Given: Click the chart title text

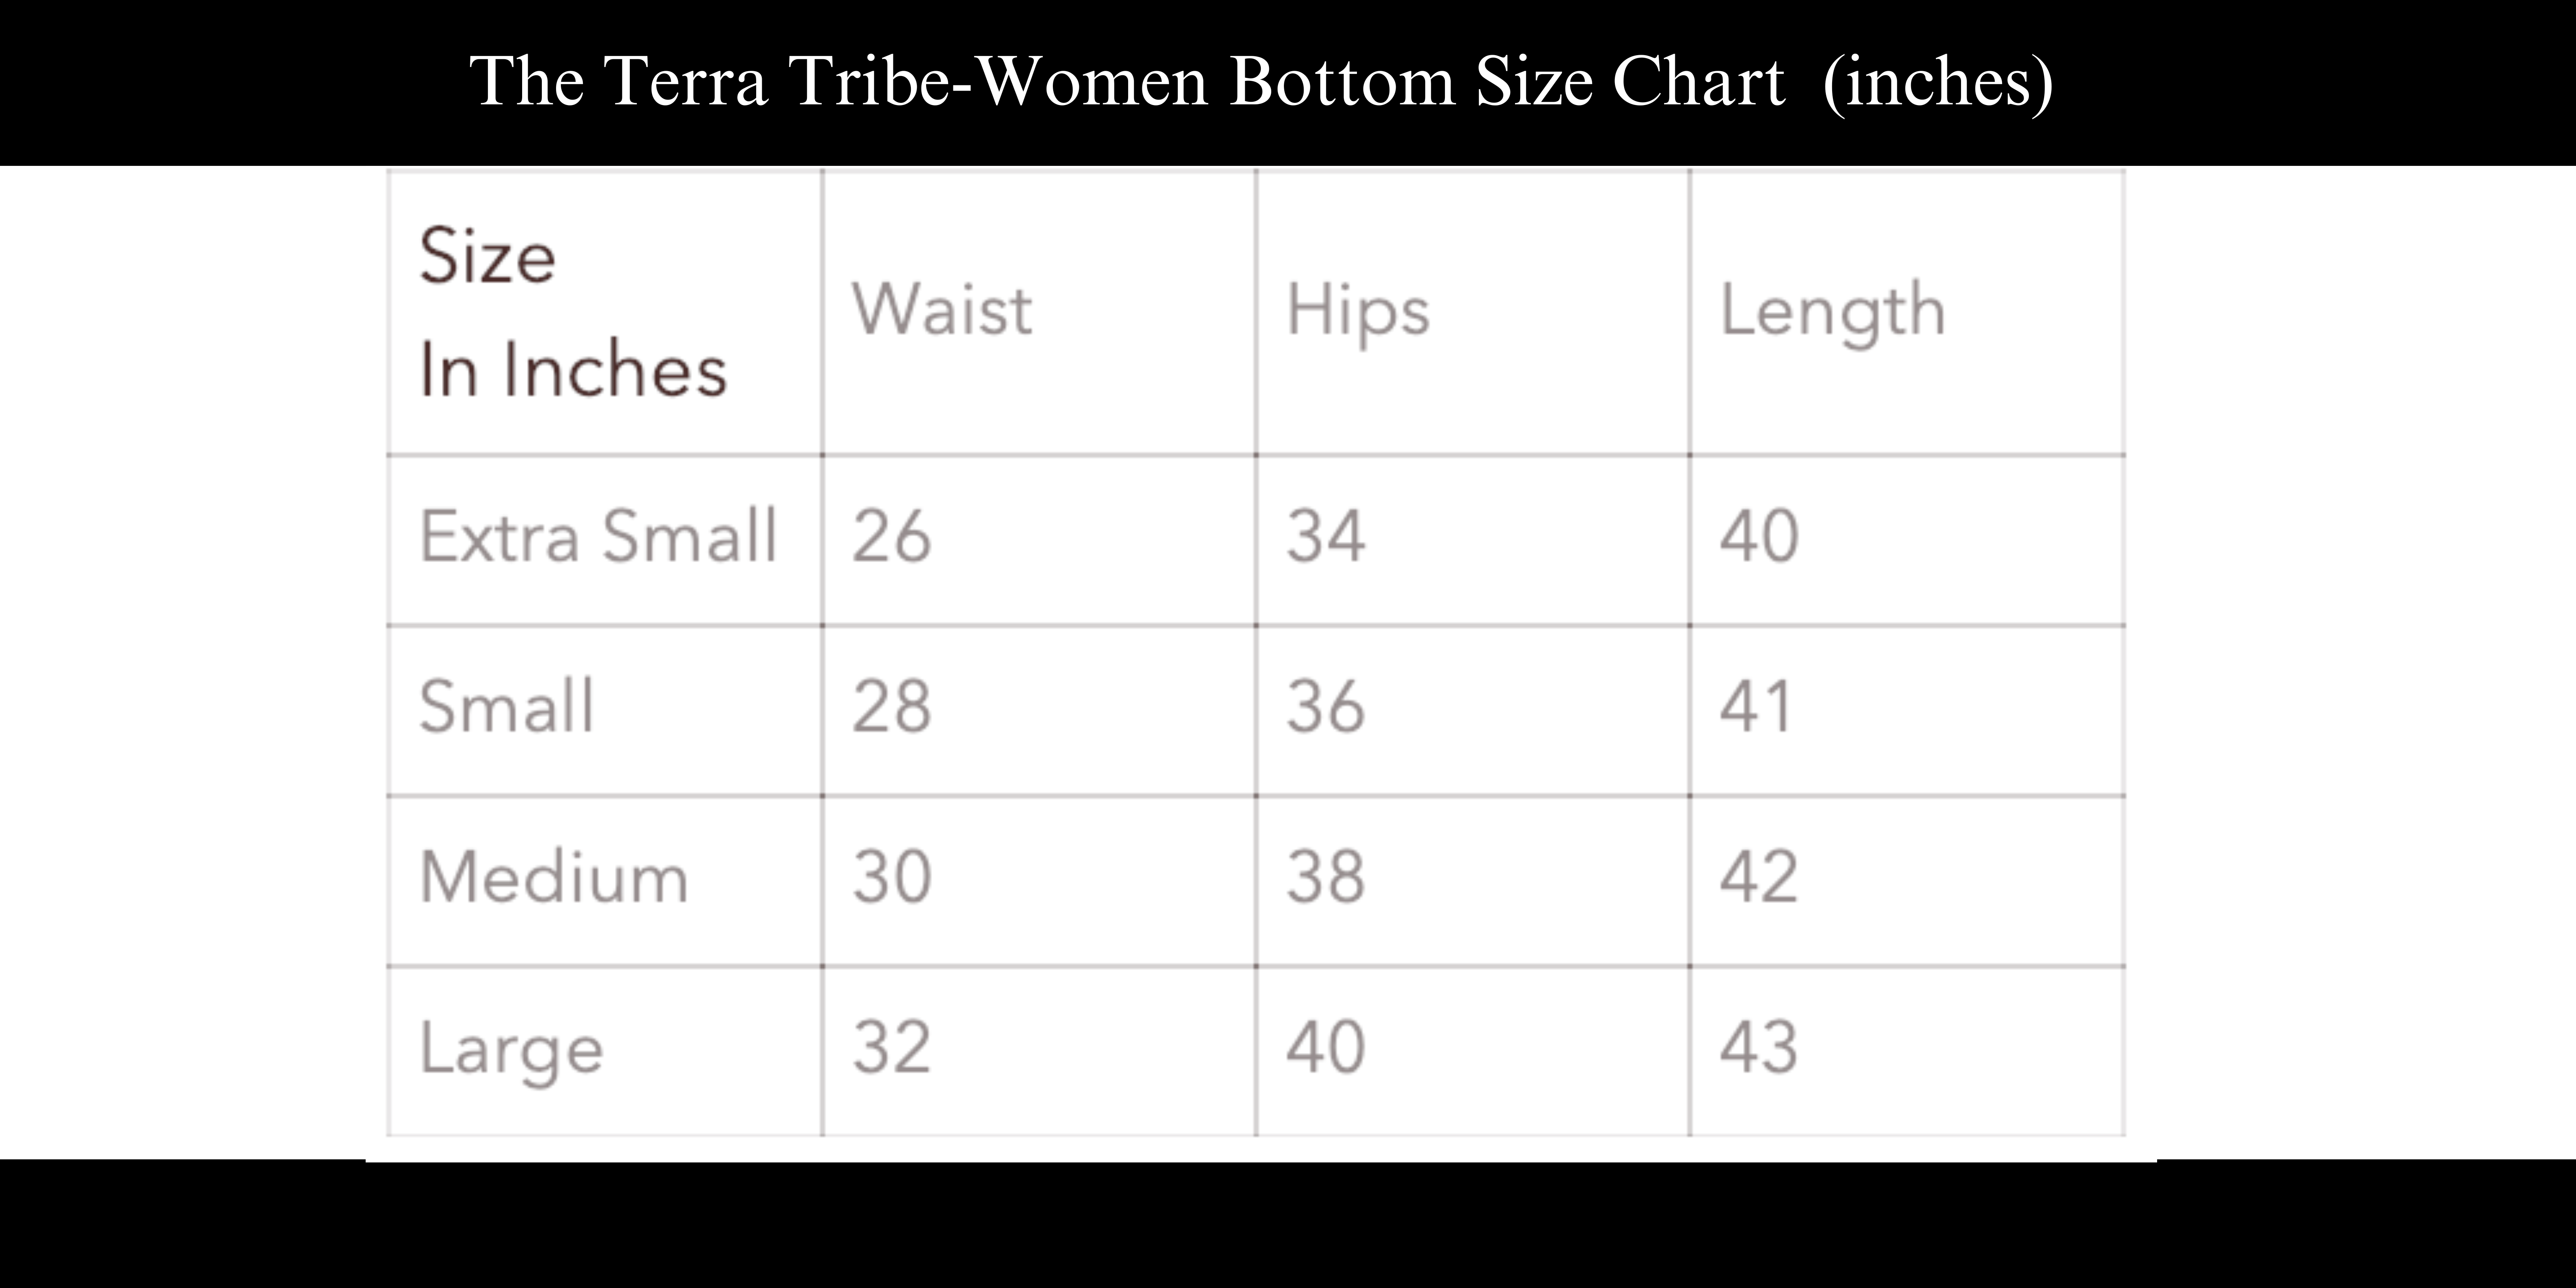Looking at the screenshot, I should click(1261, 81).
